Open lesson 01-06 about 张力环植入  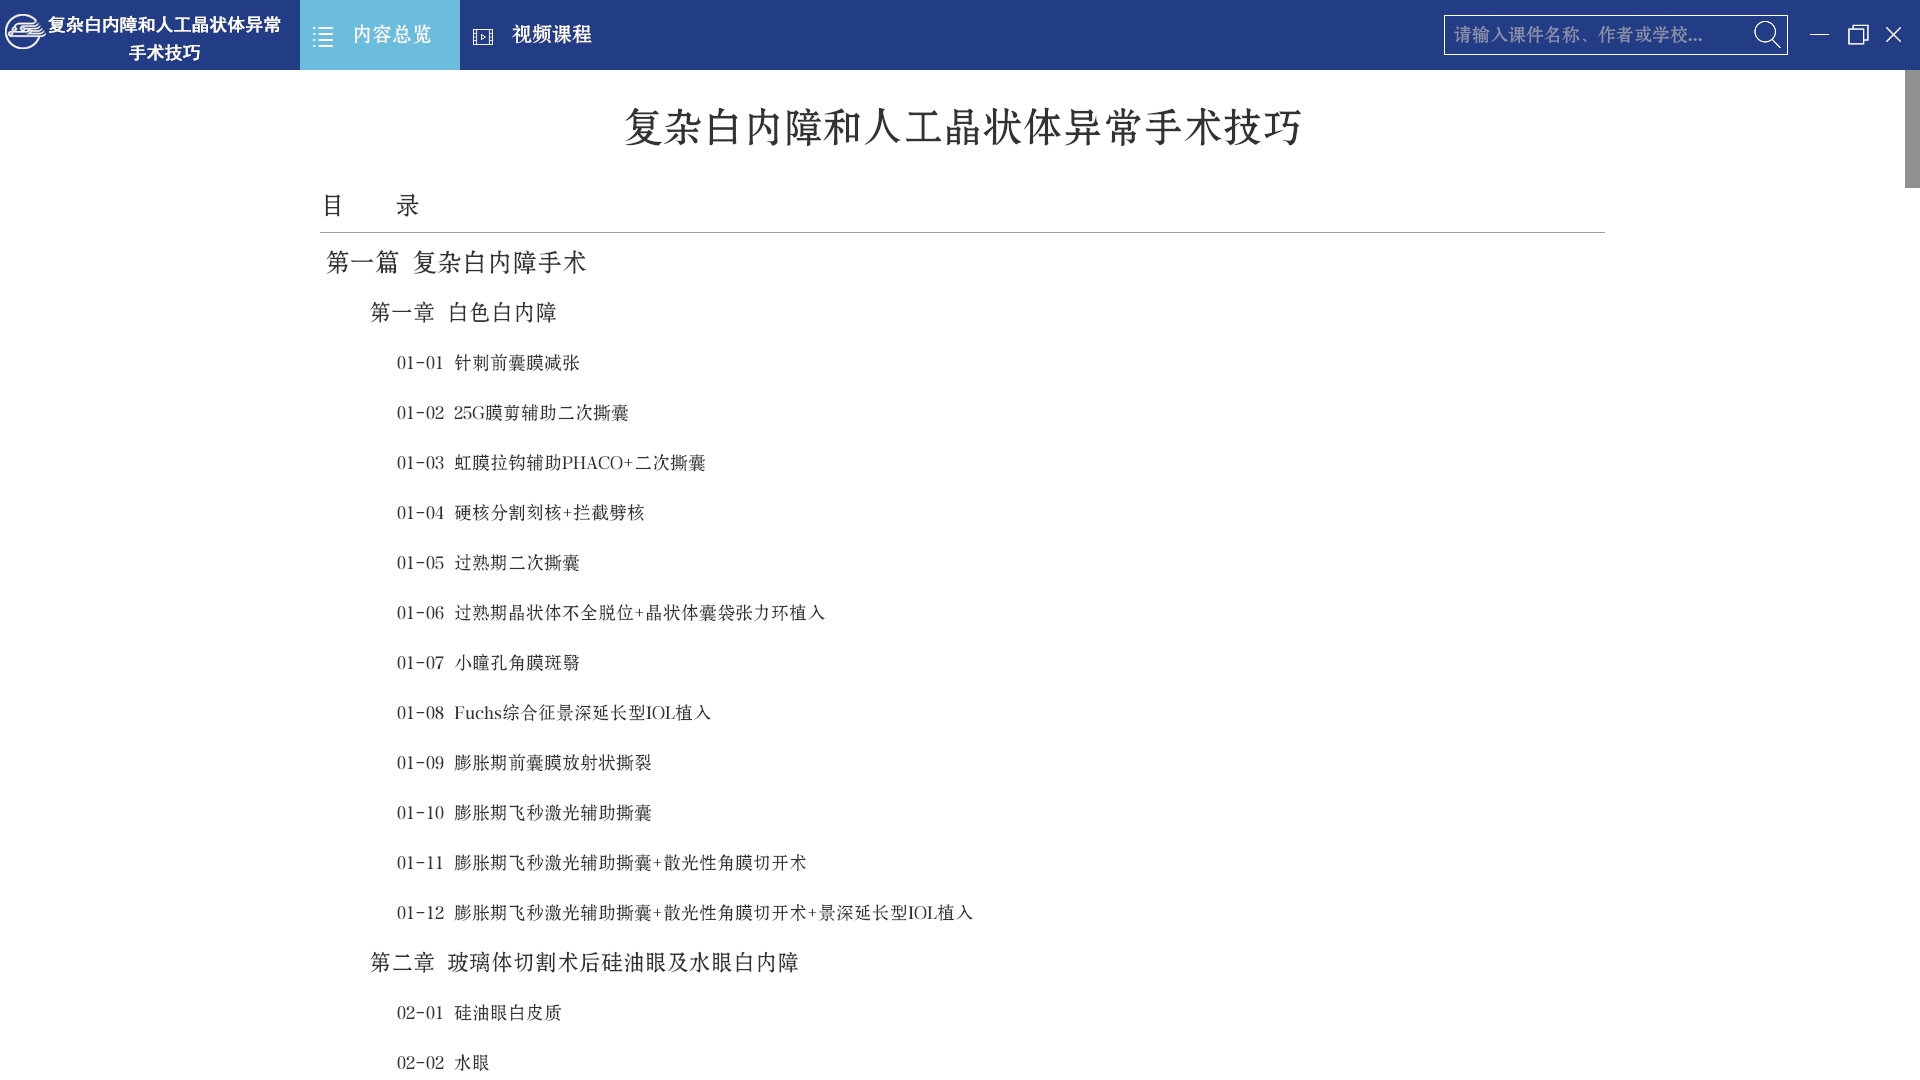(610, 613)
